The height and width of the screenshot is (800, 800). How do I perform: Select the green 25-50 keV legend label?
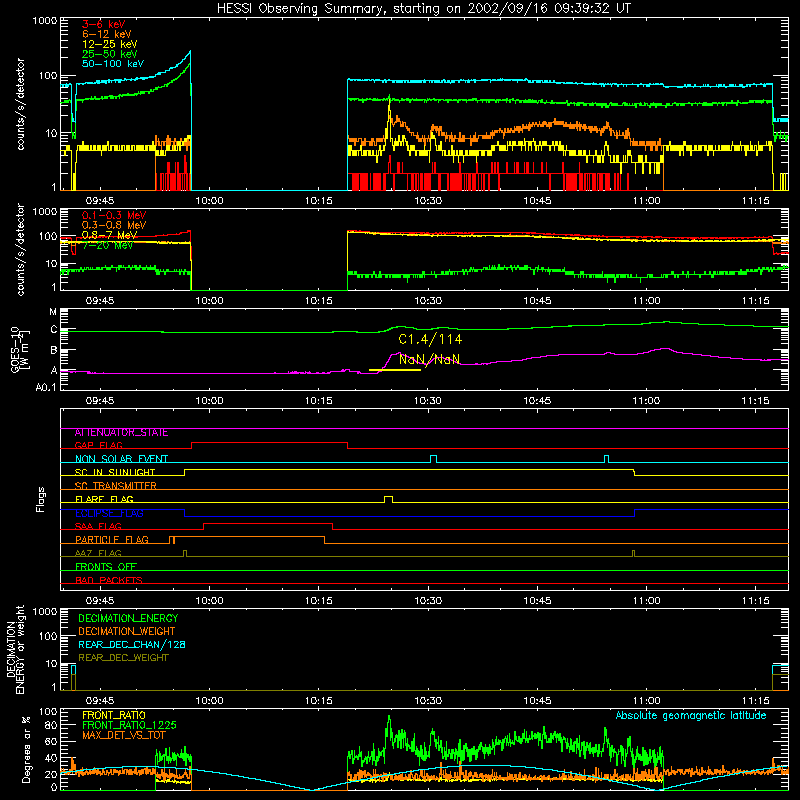point(110,54)
